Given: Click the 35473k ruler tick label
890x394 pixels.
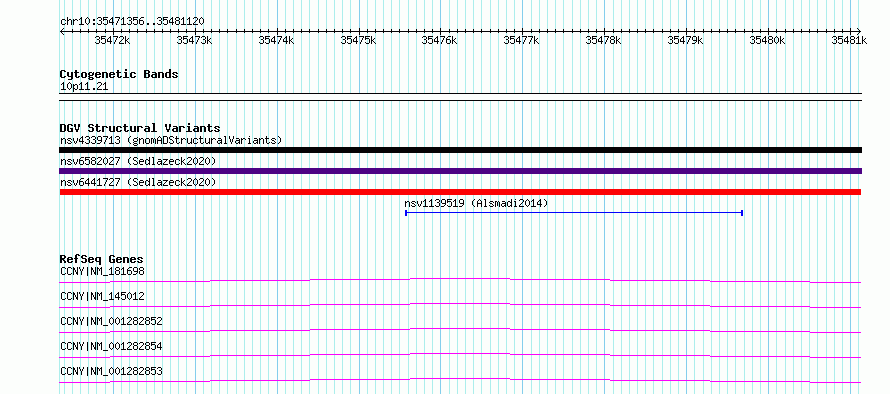Looking at the screenshot, I should [195, 40].
